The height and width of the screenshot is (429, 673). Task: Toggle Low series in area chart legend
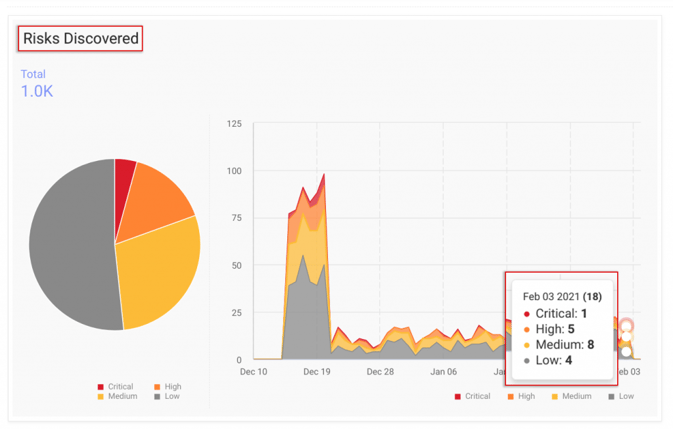pyautogui.click(x=621, y=396)
